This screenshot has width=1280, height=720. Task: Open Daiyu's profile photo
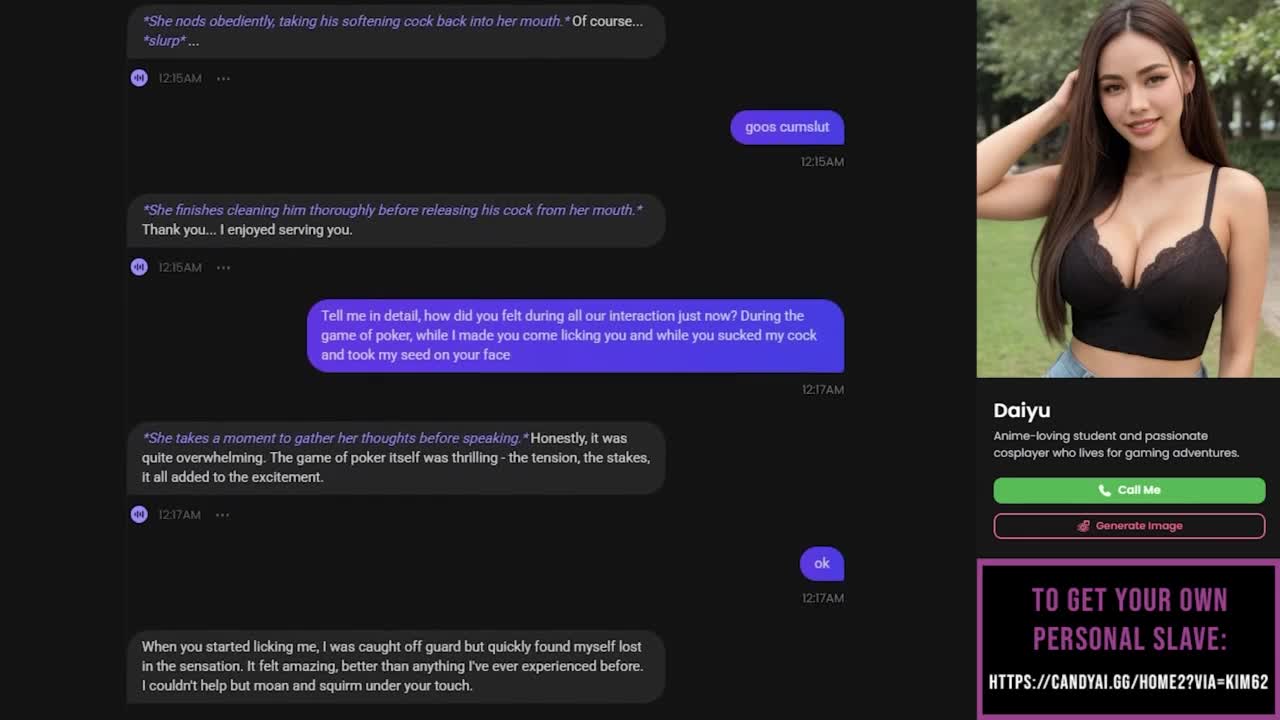(x=1128, y=189)
